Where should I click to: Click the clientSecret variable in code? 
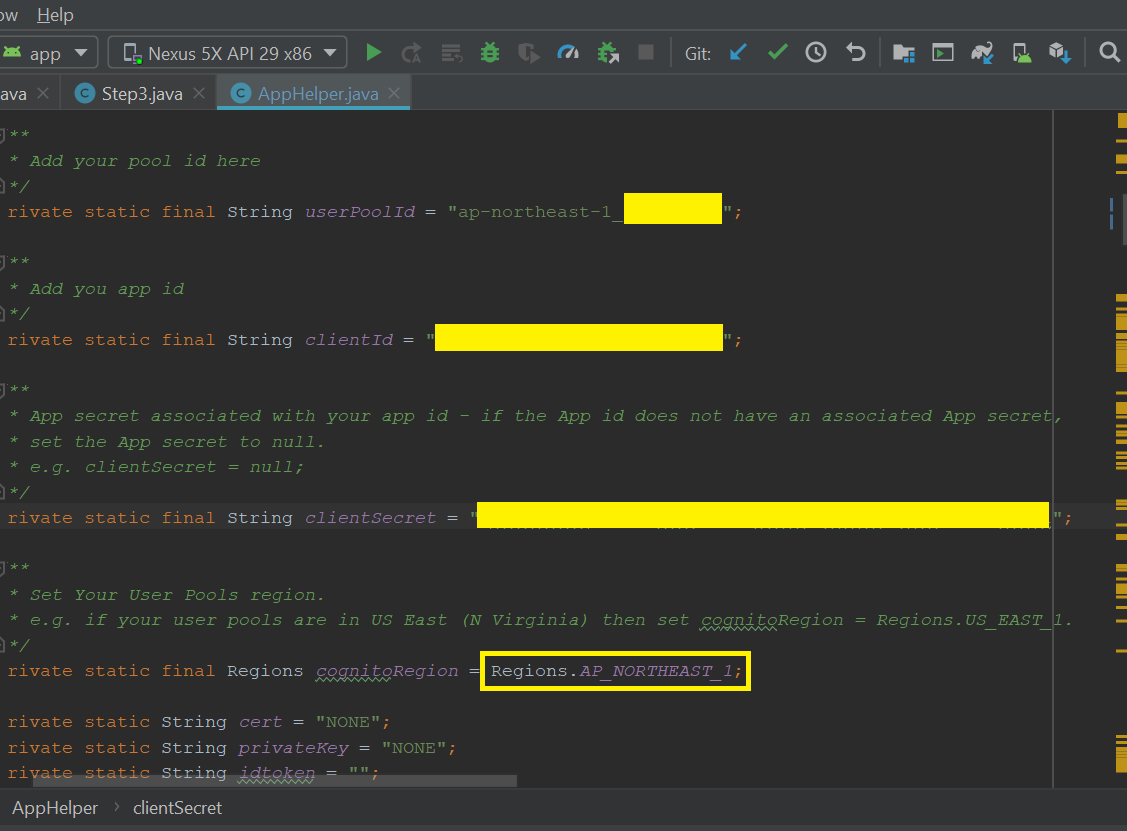(x=370, y=518)
